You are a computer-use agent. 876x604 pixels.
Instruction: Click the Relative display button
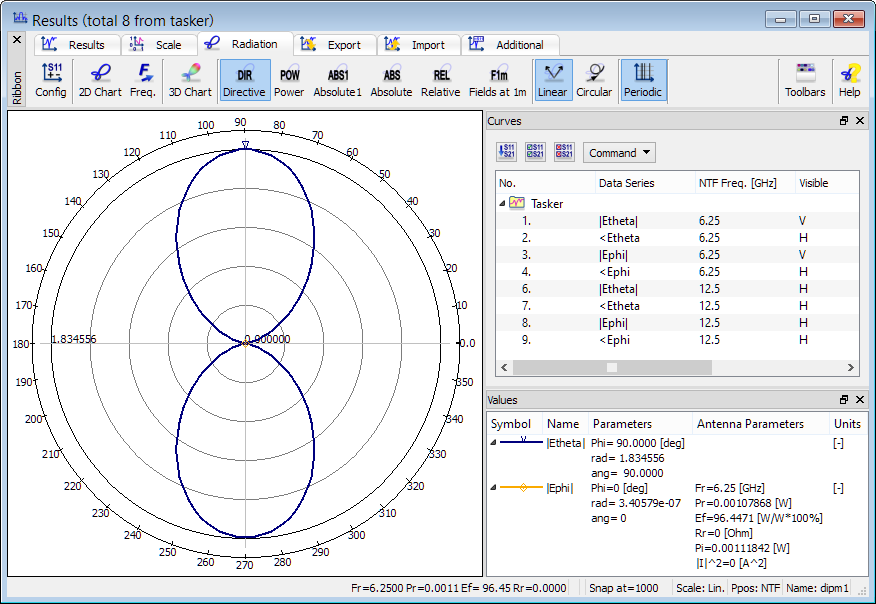(440, 80)
